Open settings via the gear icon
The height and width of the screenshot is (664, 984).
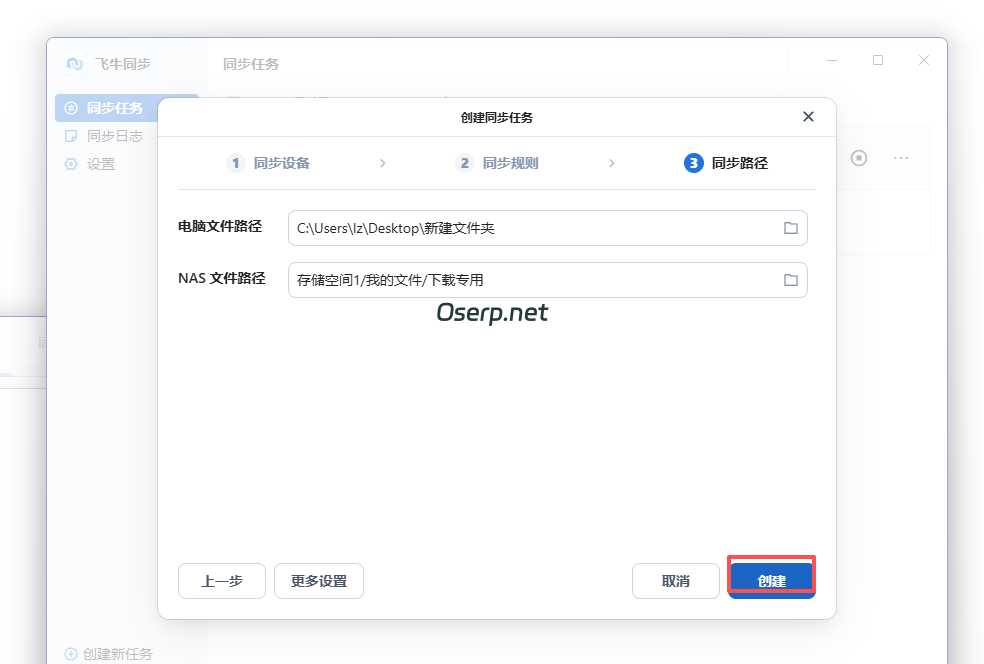(70, 164)
